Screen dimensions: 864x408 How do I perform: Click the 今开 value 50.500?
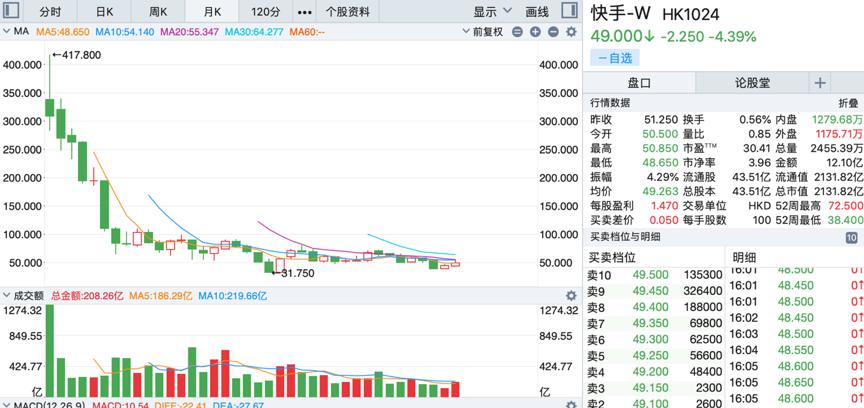(661, 134)
